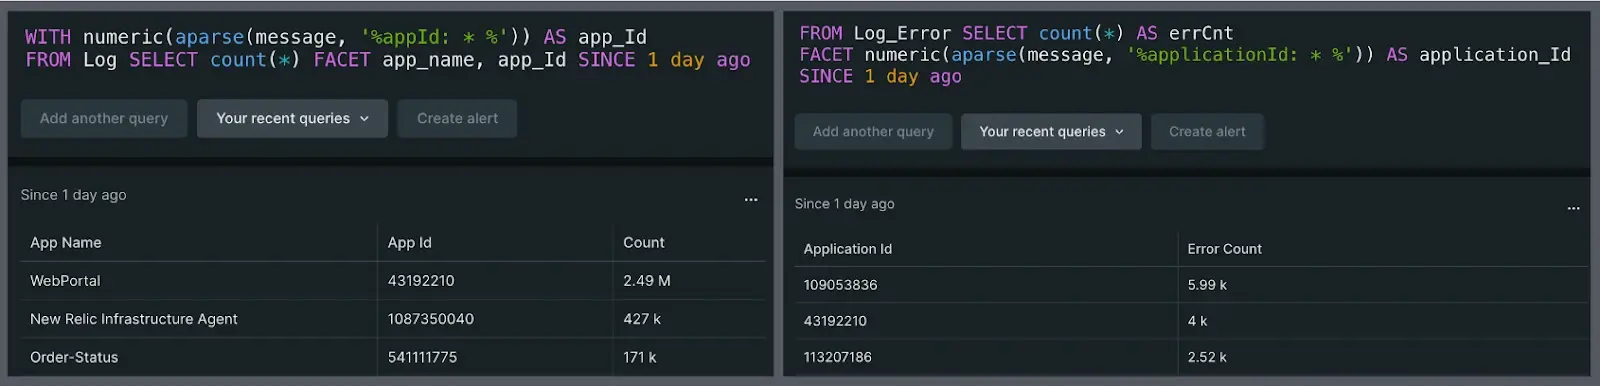Open the left panel's three-dot options menu
The image size is (1600, 386).
[750, 200]
